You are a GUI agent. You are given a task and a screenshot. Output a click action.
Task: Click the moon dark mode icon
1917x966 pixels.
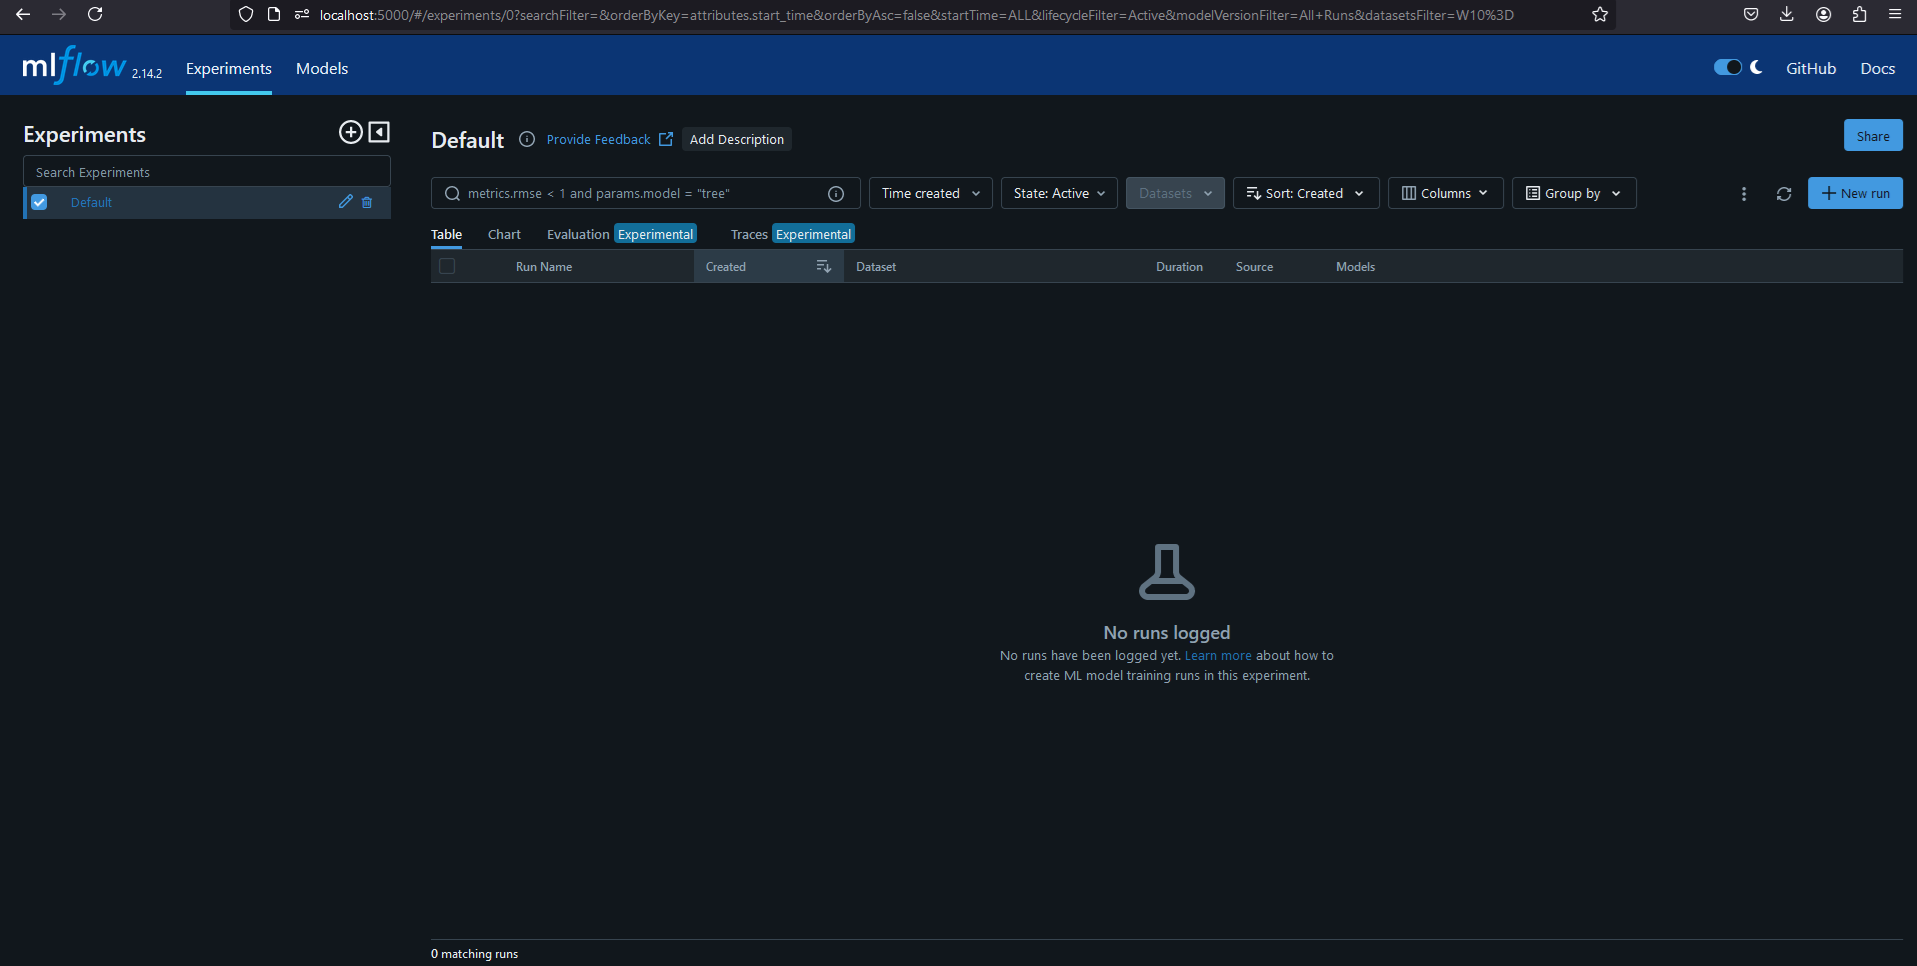[1757, 67]
